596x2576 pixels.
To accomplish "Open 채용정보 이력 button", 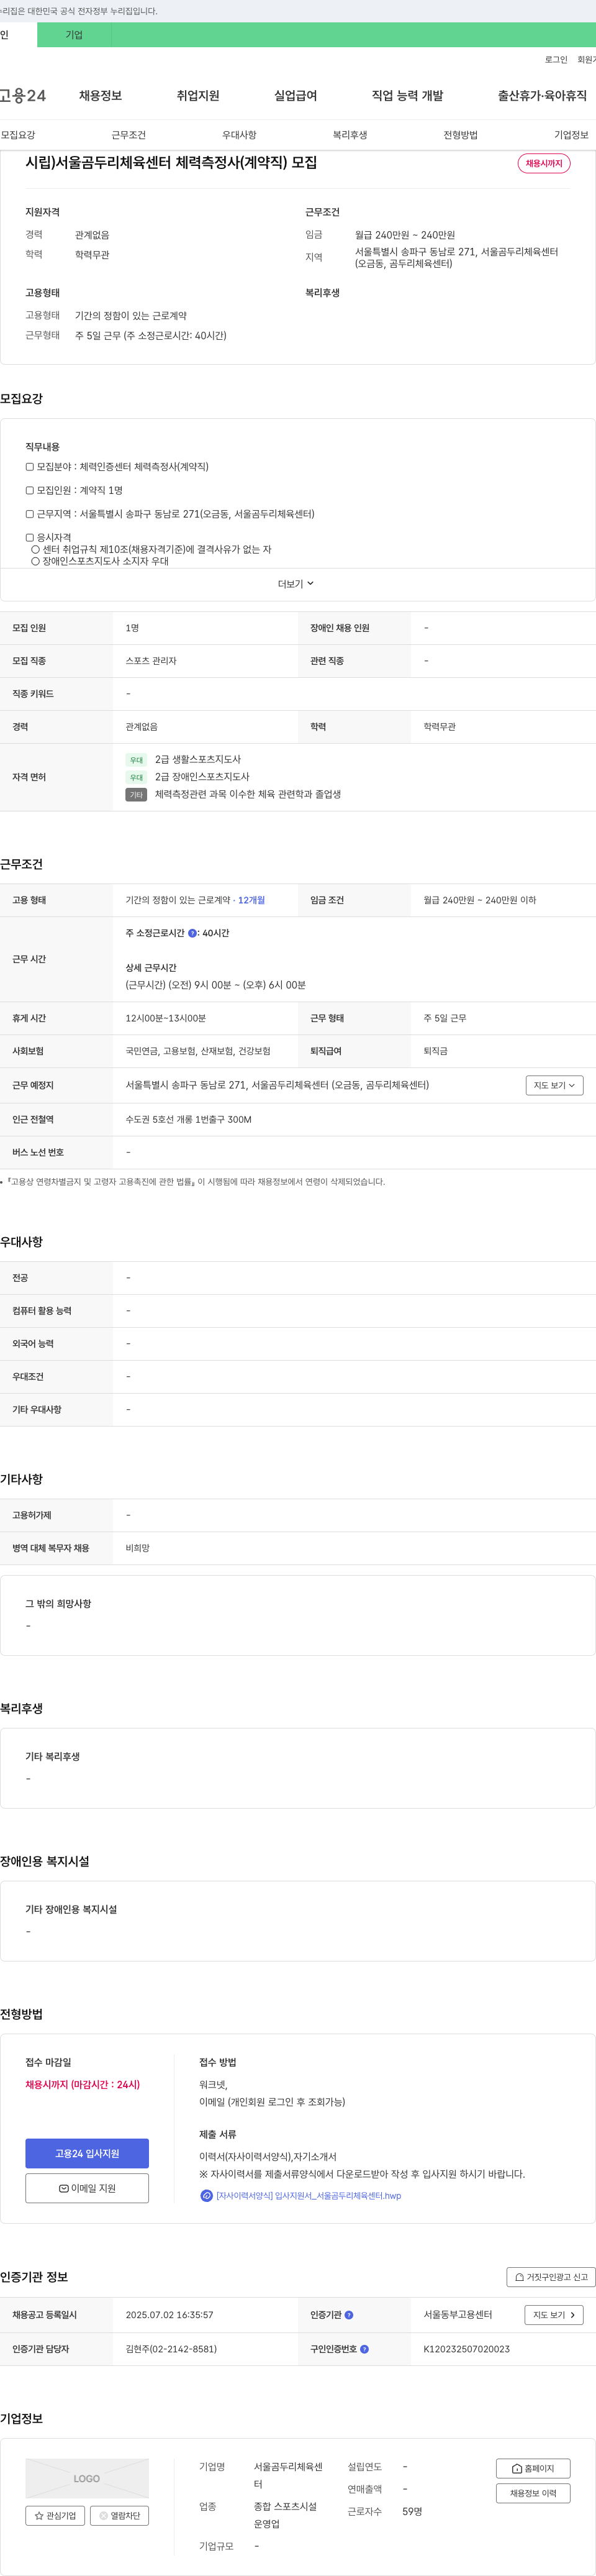I will (x=533, y=2493).
